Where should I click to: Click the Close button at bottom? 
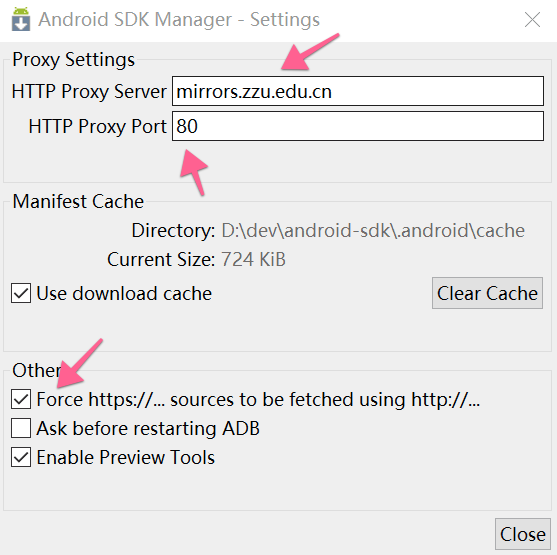(x=523, y=534)
